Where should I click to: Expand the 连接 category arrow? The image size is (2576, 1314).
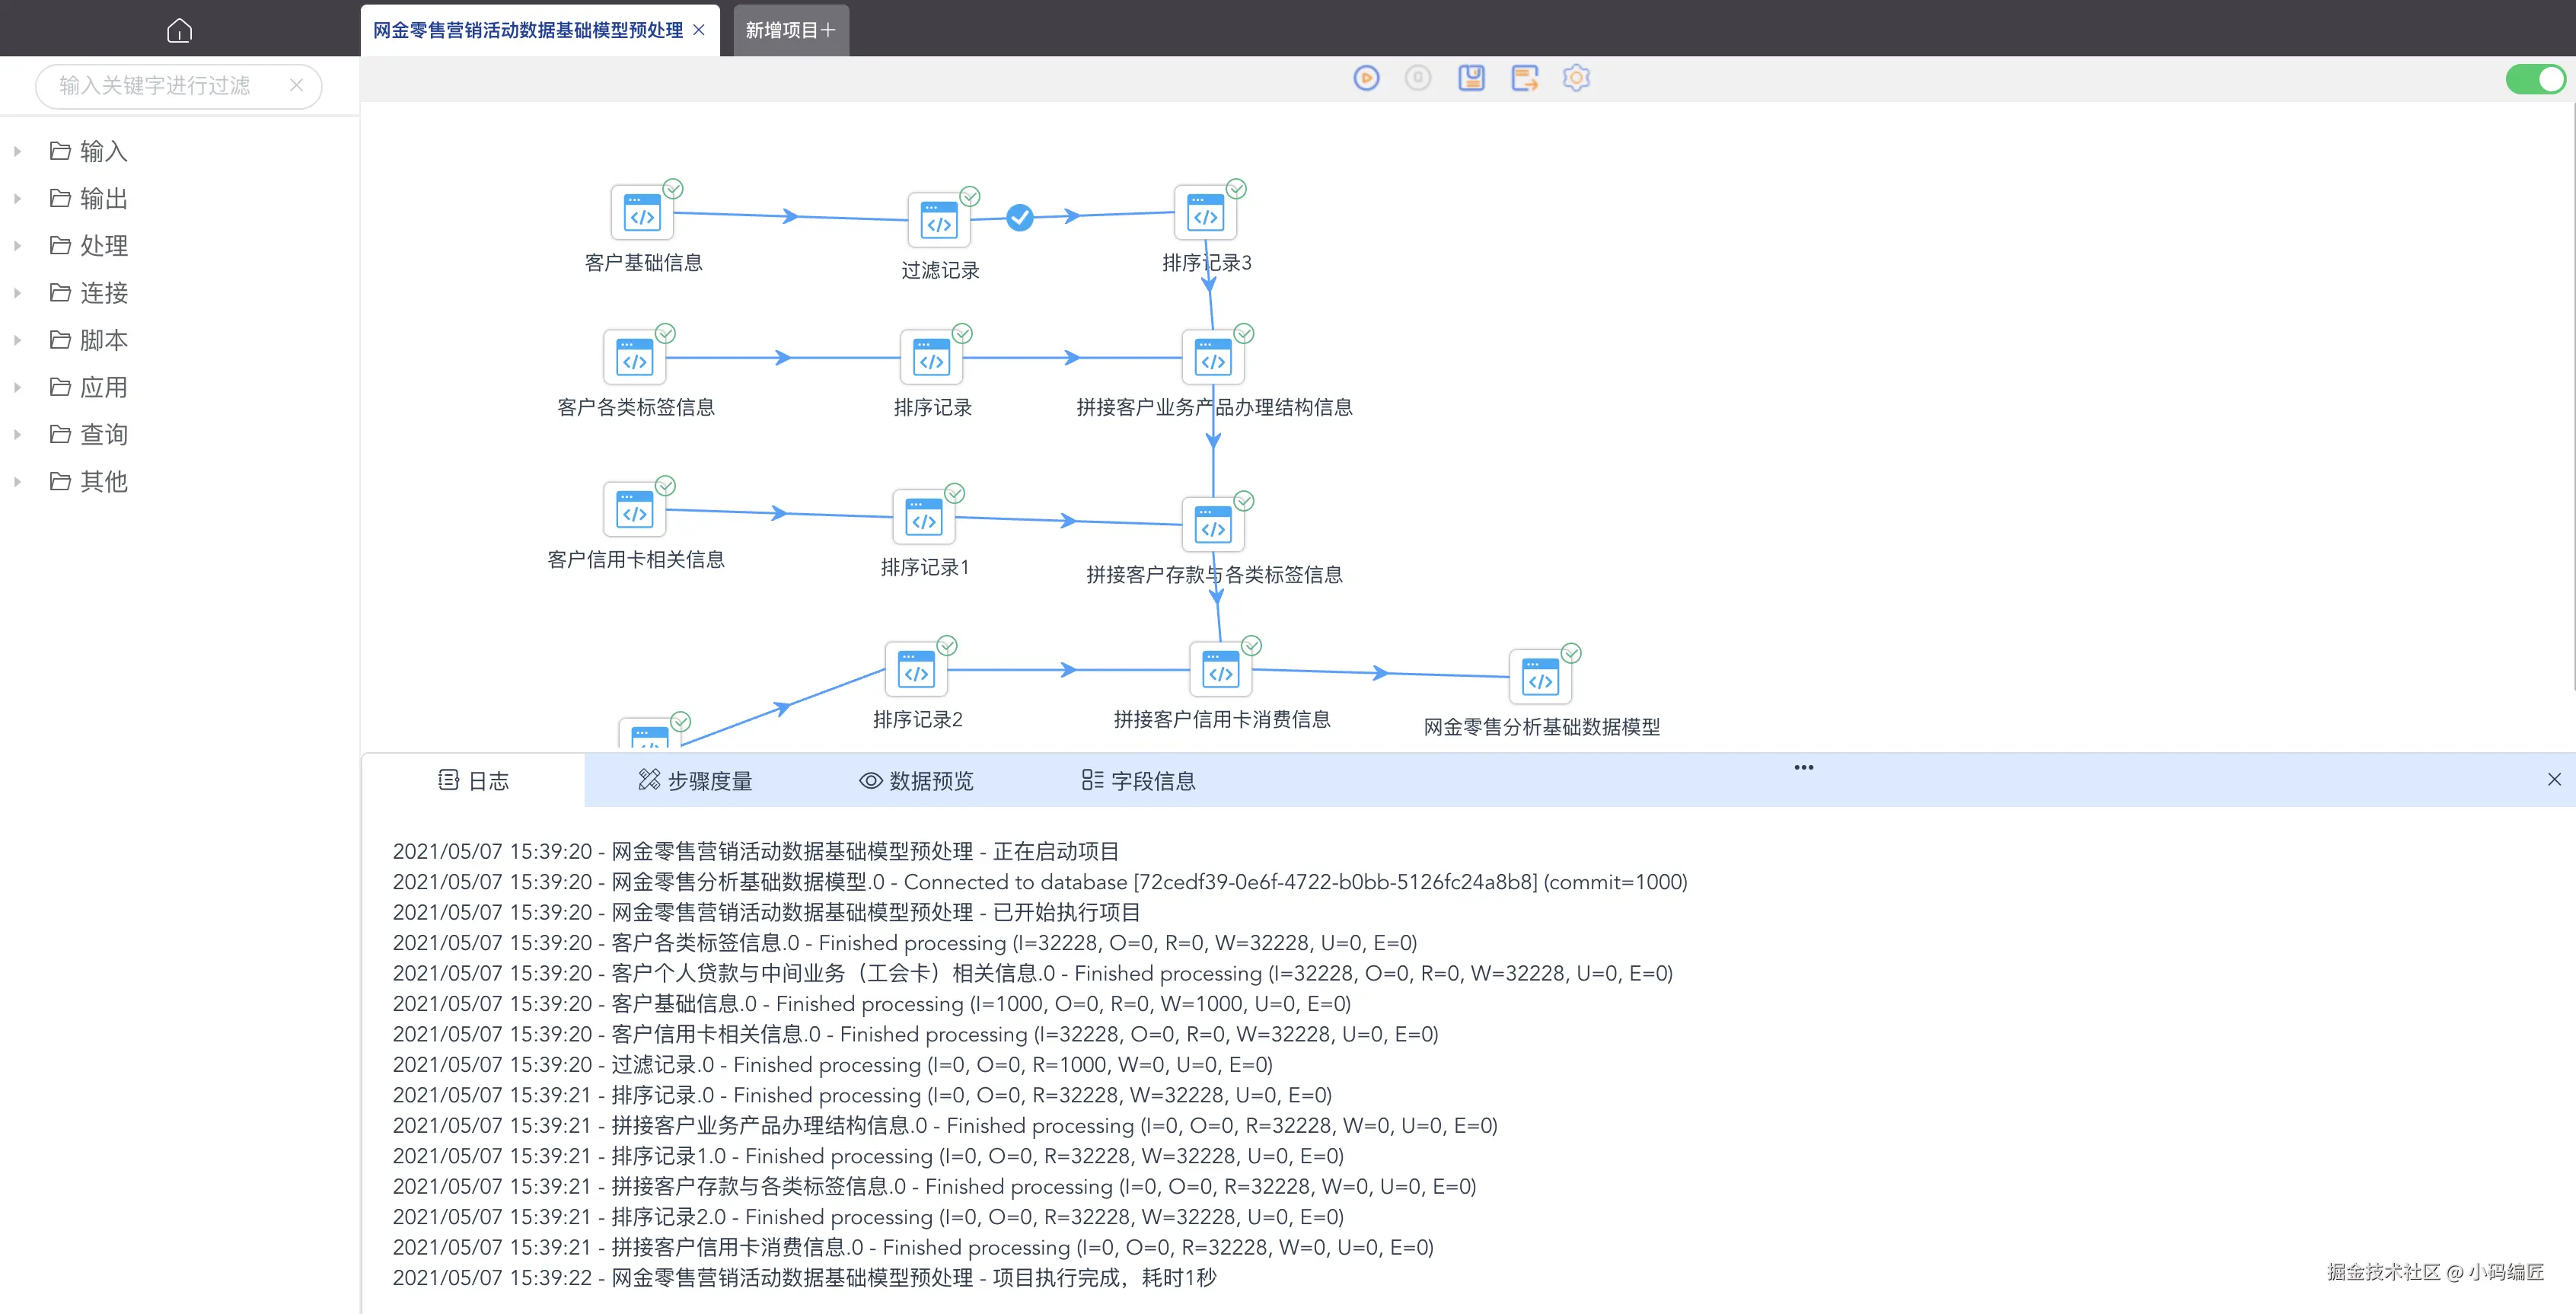pos(17,293)
